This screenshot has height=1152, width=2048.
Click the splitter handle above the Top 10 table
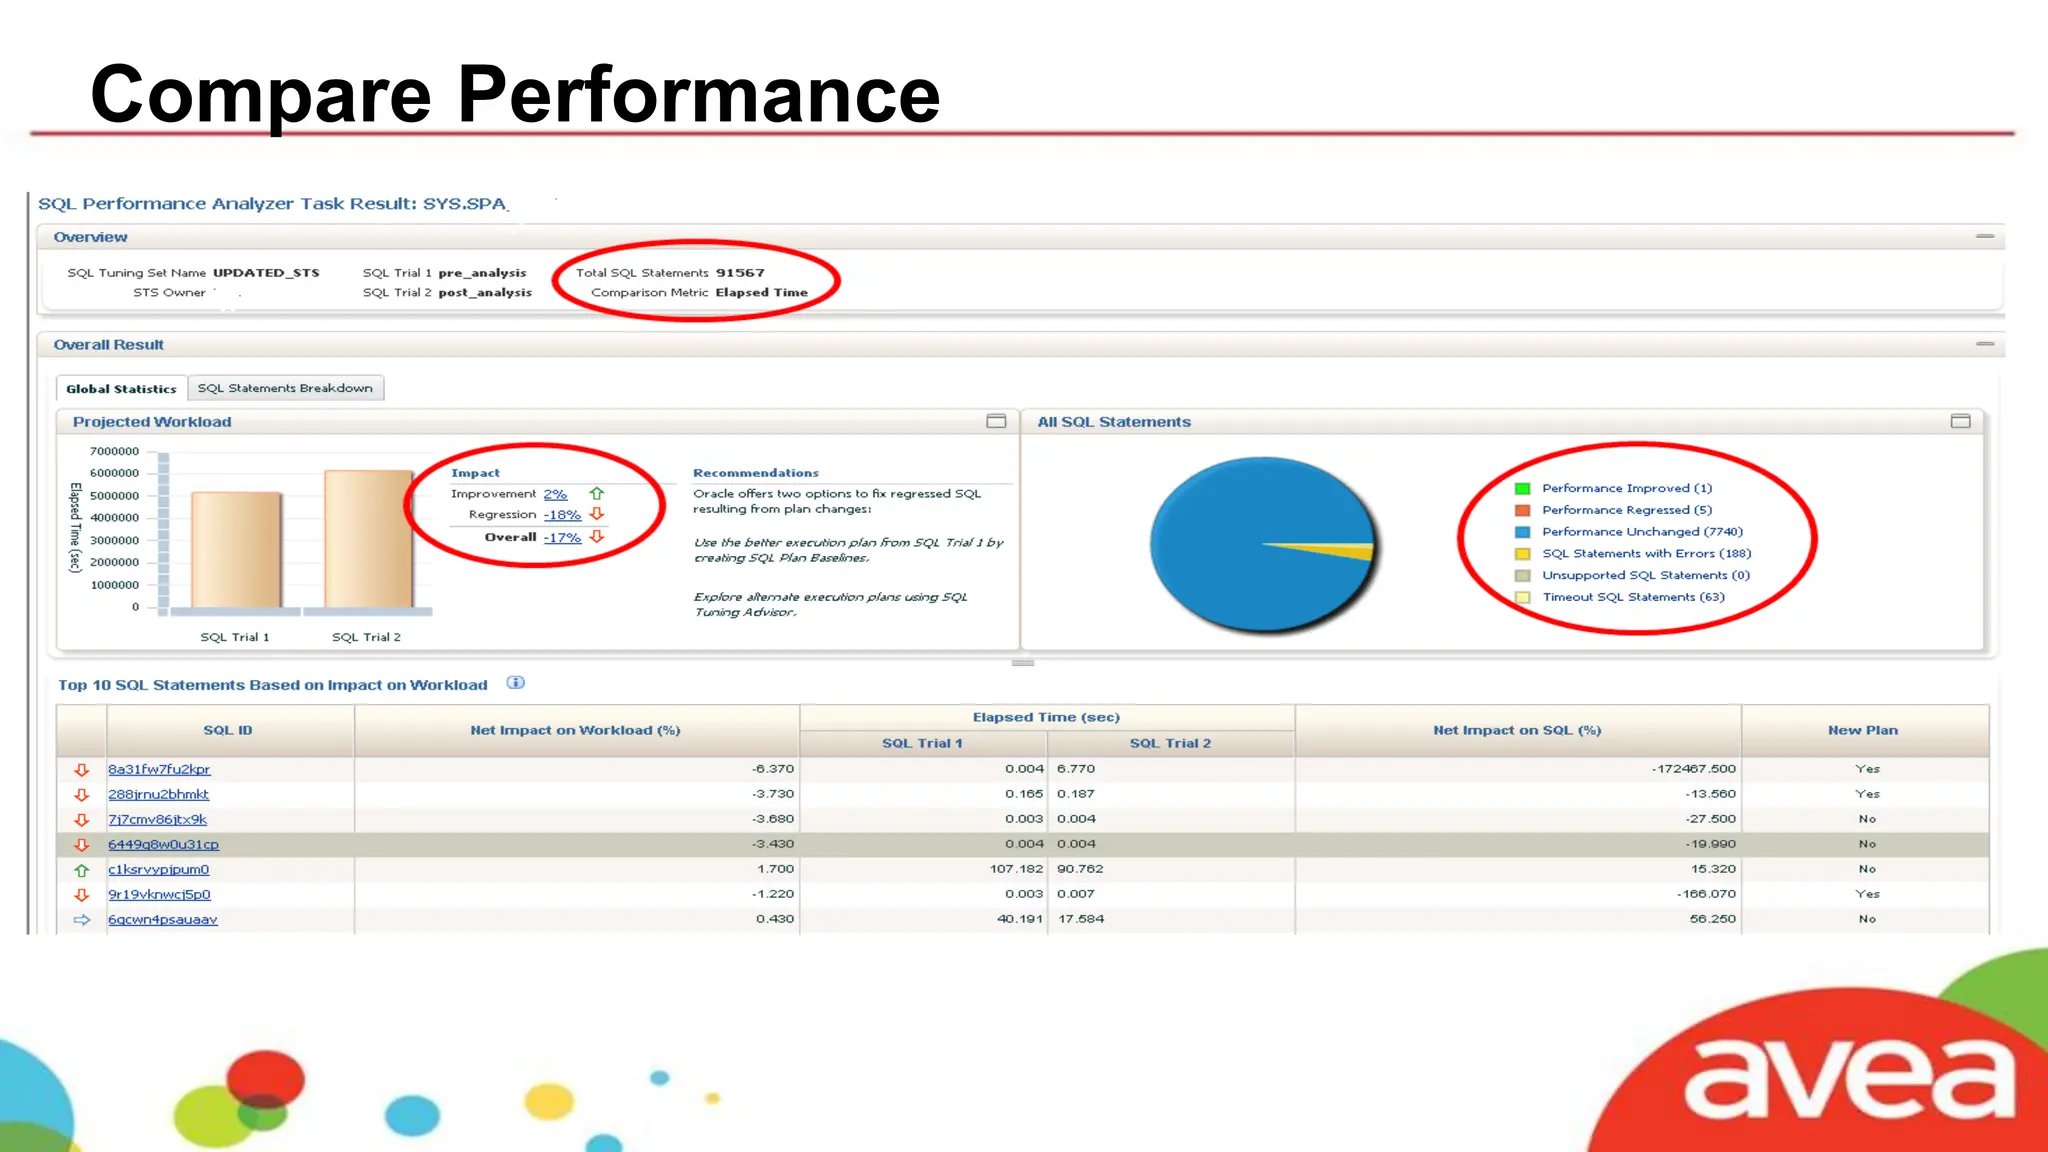(1022, 663)
